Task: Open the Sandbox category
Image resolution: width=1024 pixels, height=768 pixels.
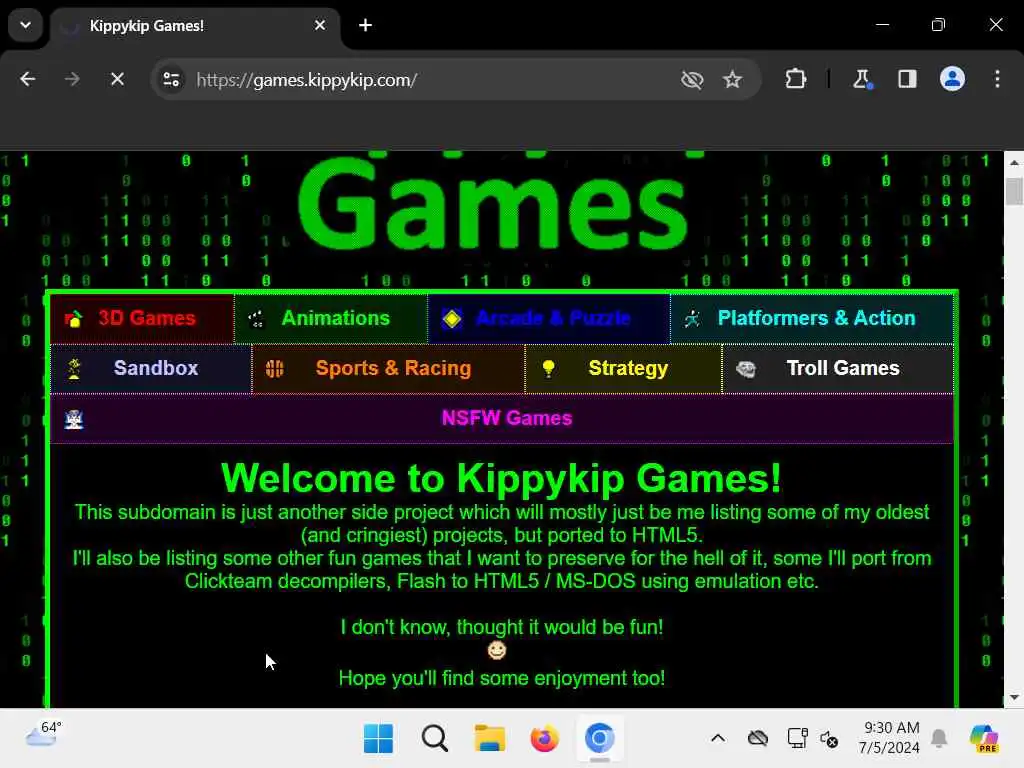Action: pyautogui.click(x=151, y=369)
